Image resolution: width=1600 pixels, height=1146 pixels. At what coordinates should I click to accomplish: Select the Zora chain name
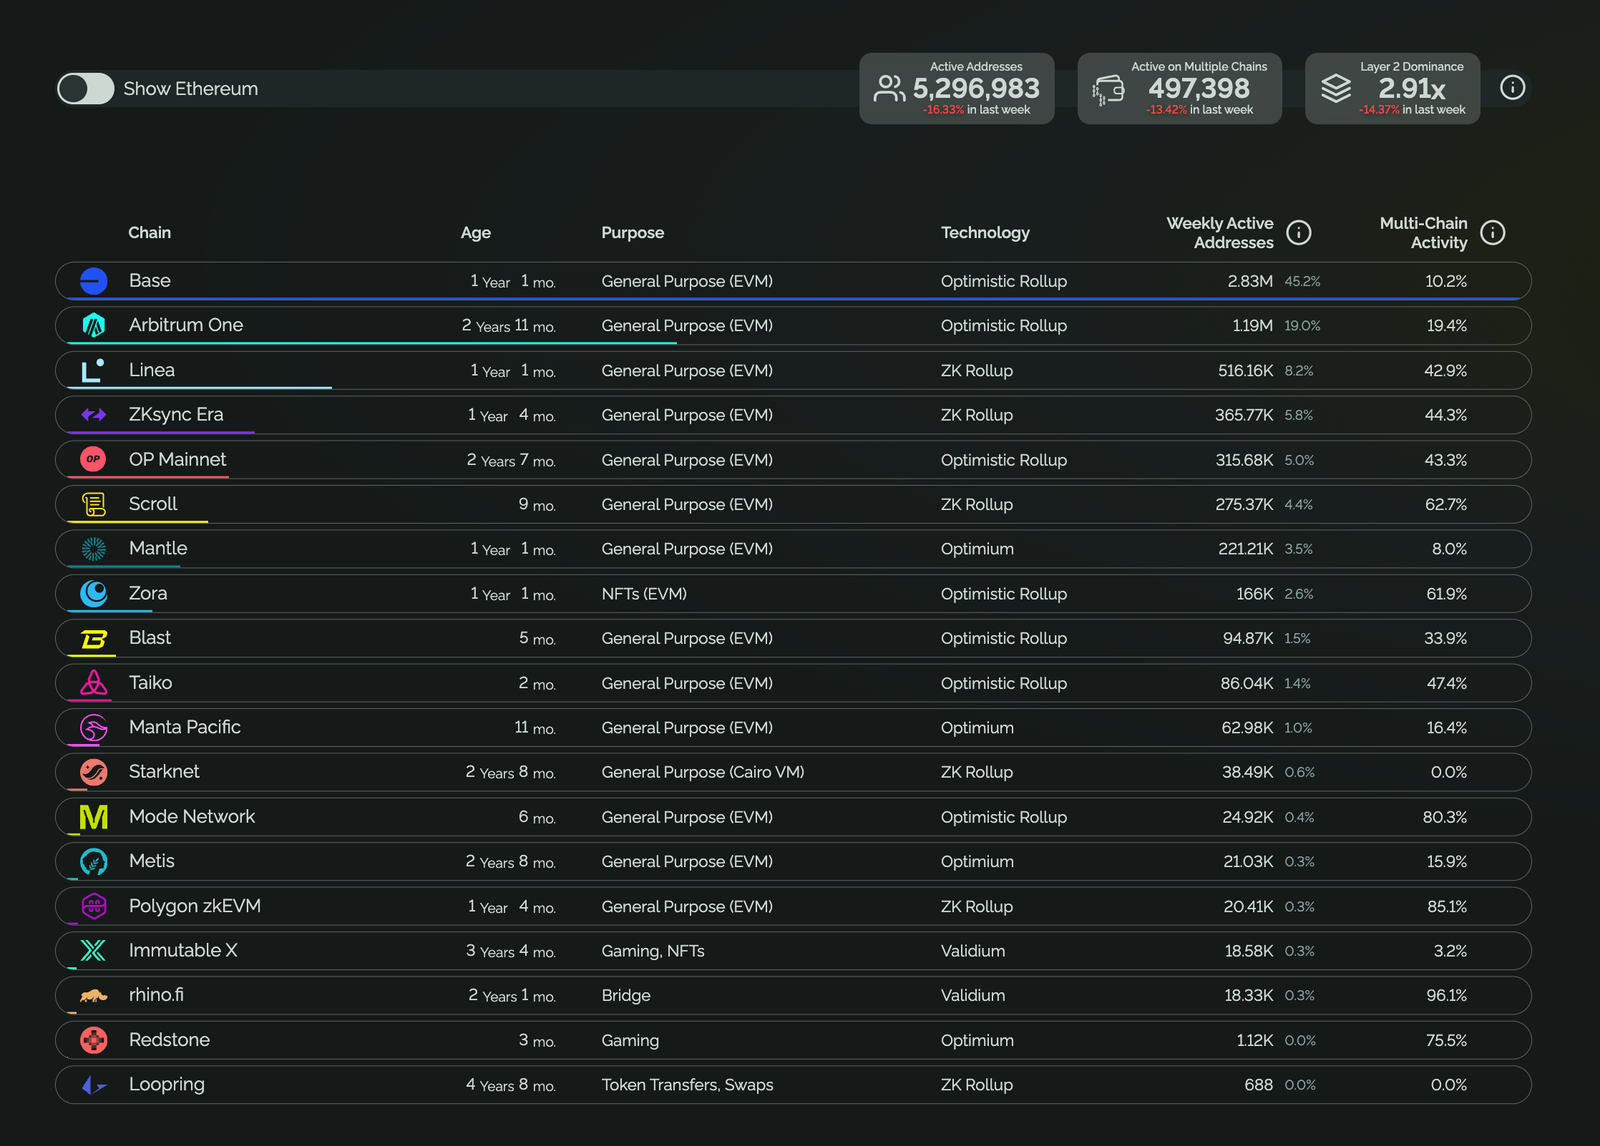(148, 593)
